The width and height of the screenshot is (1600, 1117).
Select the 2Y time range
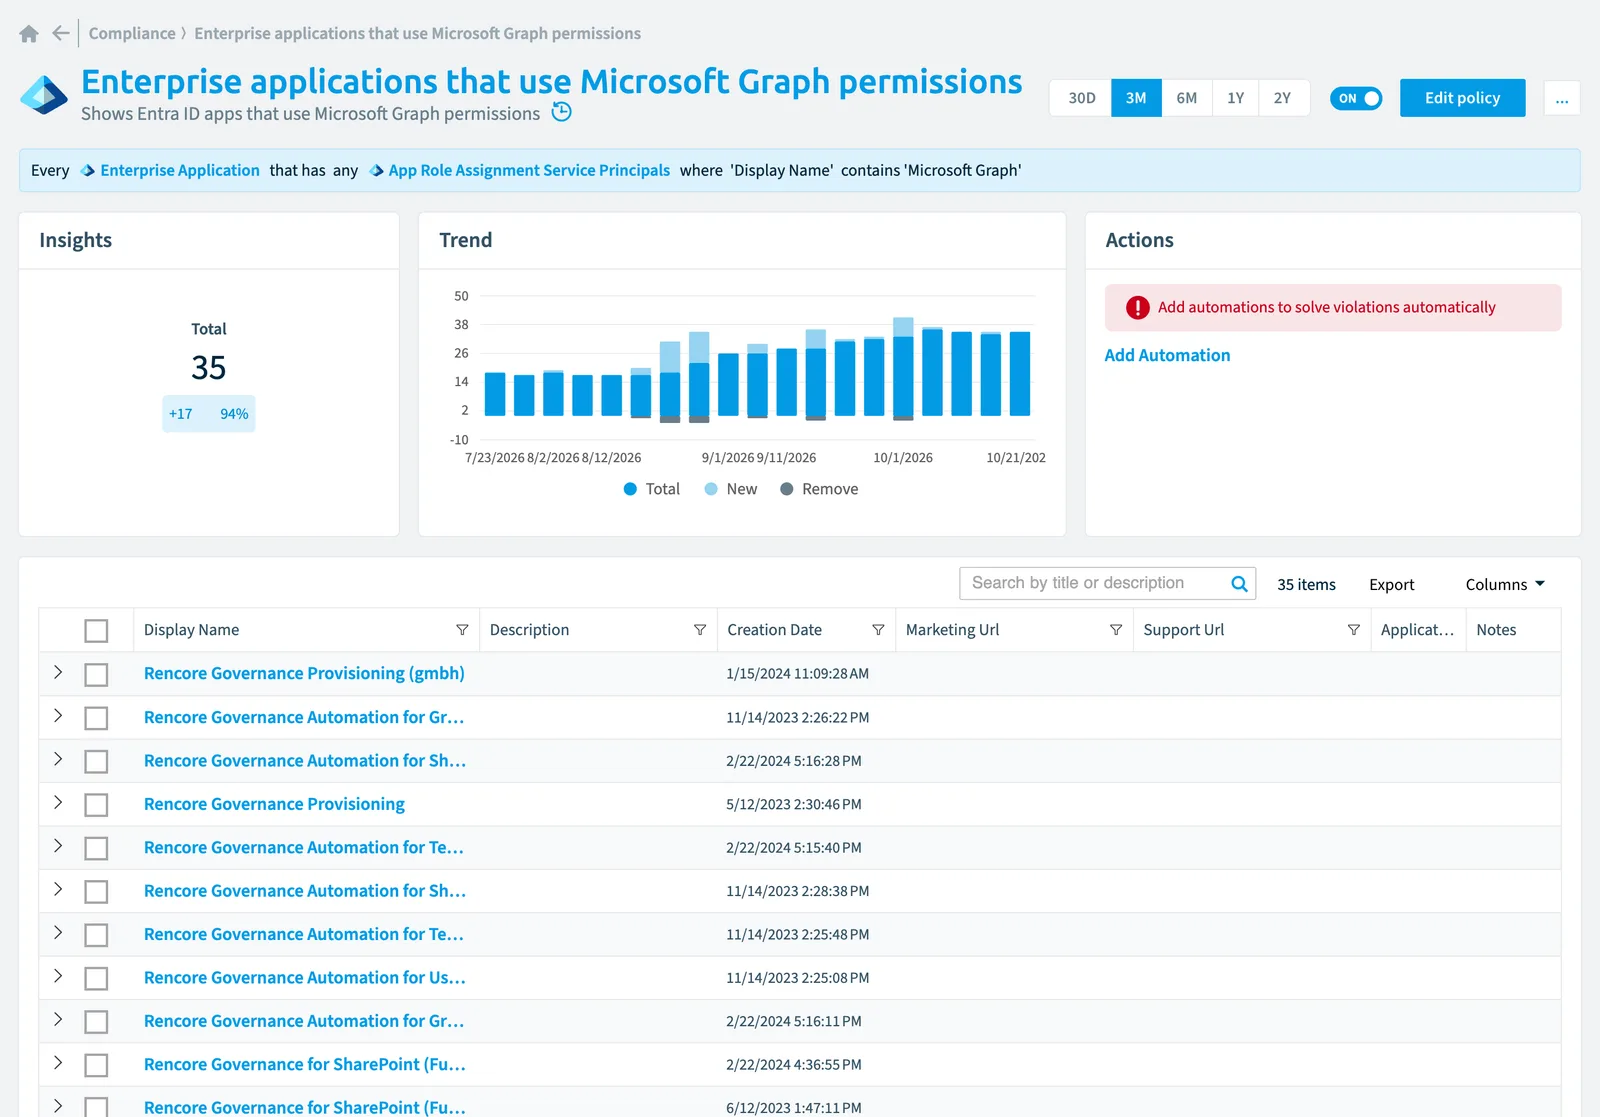click(1283, 98)
